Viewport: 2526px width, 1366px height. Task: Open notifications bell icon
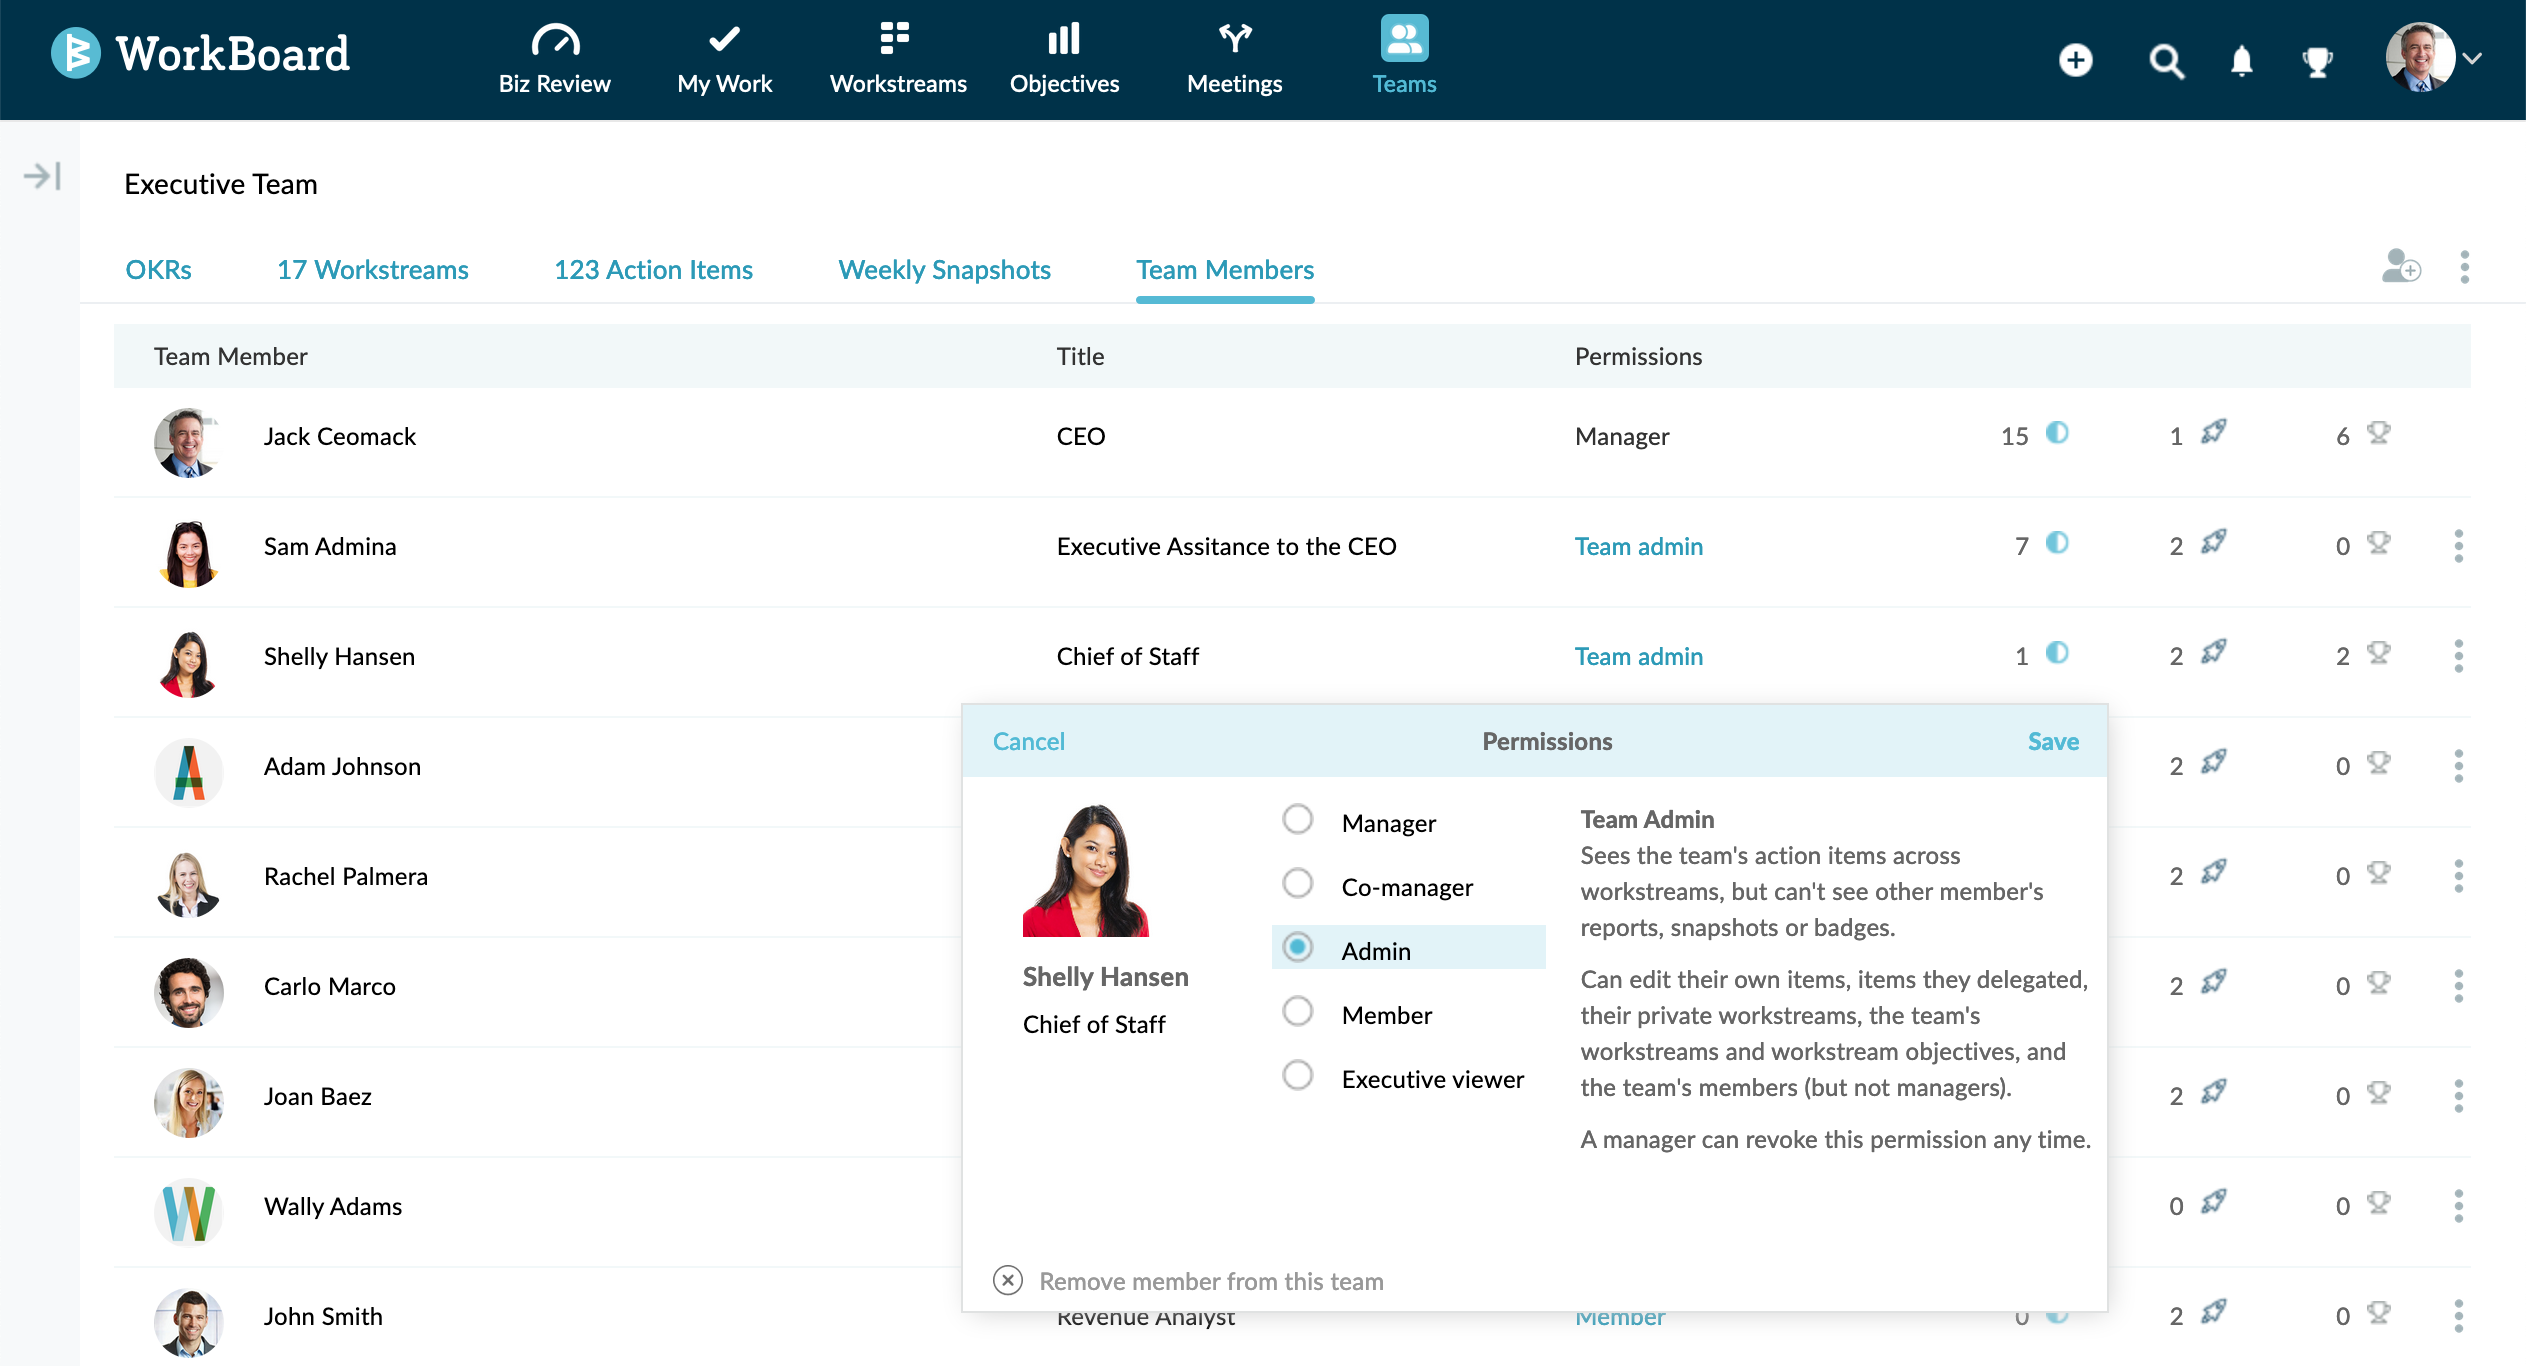coord(2241,62)
